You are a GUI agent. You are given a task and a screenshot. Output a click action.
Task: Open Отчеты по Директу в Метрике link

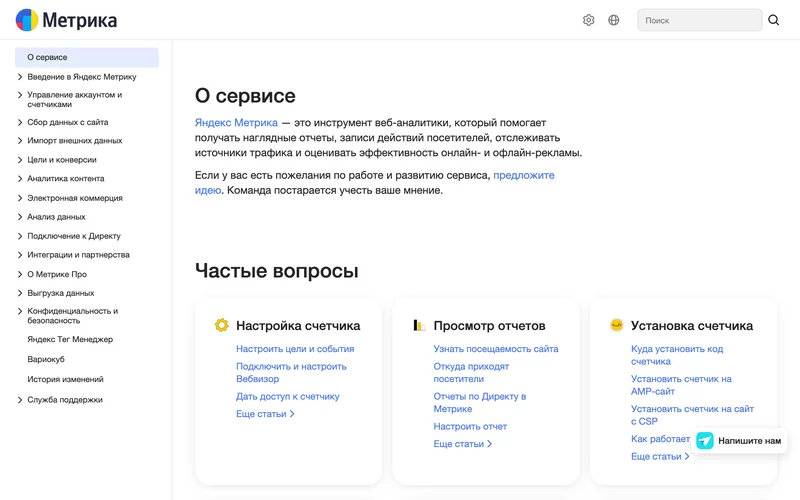[x=480, y=403]
